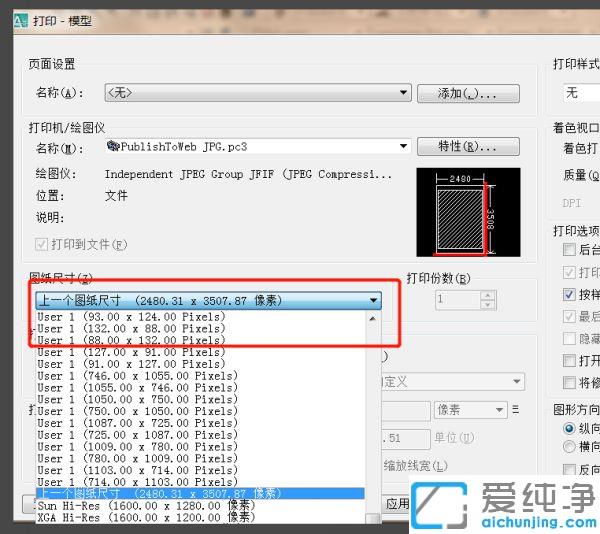
Task: Enable the 后台 background print checkbox
Action: pos(570,250)
